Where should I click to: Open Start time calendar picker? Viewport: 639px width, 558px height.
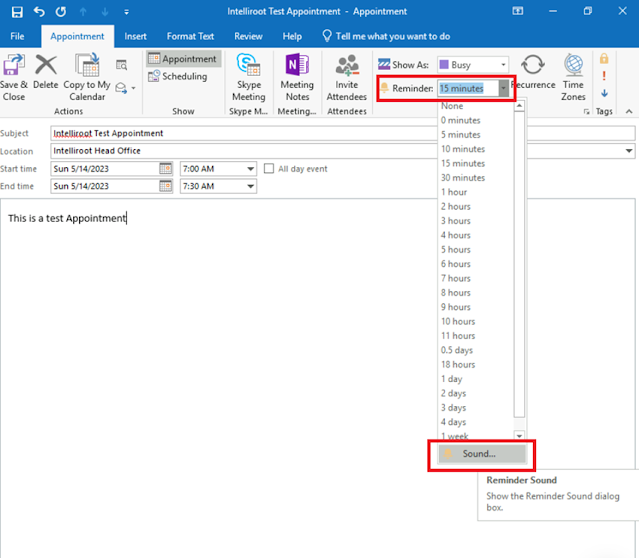pyautogui.click(x=165, y=168)
